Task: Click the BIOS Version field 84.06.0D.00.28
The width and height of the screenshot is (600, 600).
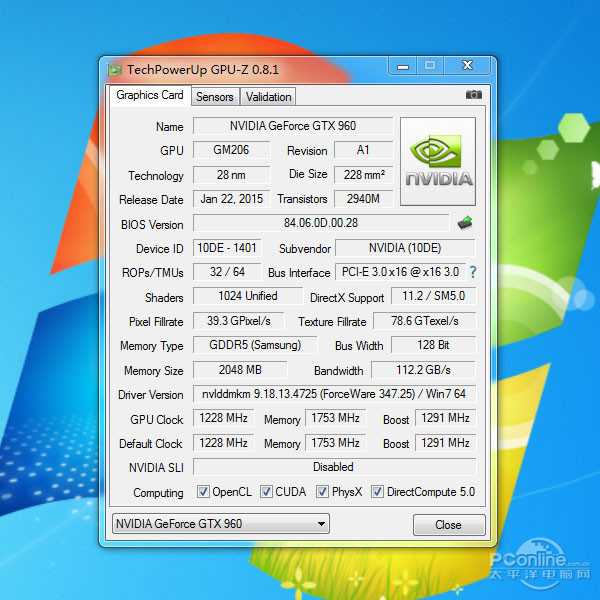Action: click(321, 223)
